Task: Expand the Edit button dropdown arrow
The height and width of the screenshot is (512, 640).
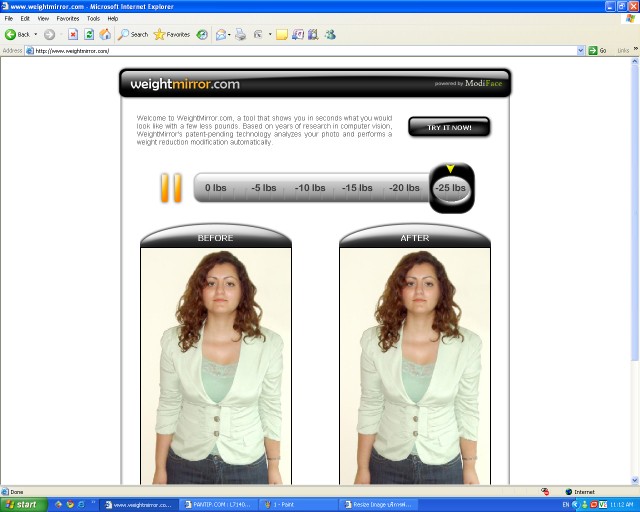Action: [270, 35]
